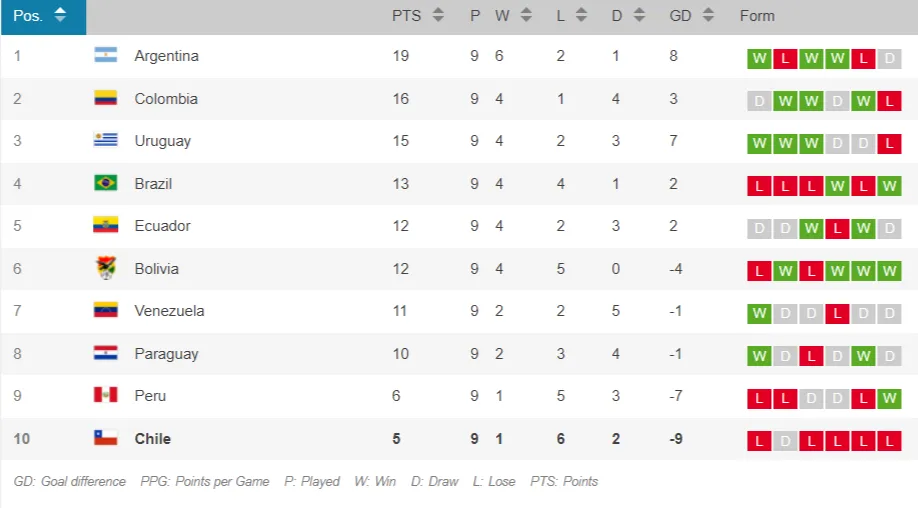Click the Chile flag icon
The height and width of the screenshot is (508, 918).
coord(106,438)
